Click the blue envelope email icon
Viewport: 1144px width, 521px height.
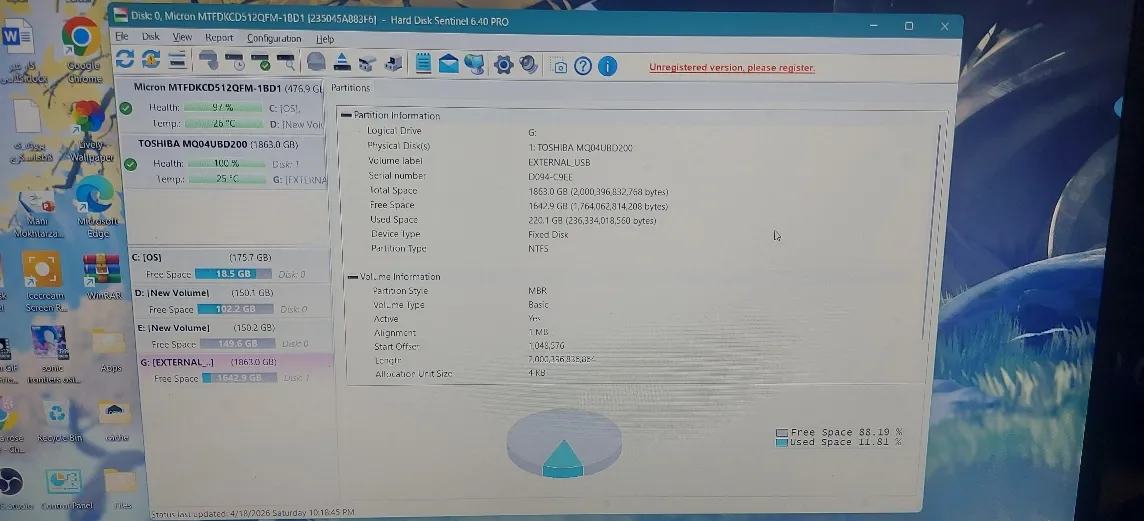point(448,64)
